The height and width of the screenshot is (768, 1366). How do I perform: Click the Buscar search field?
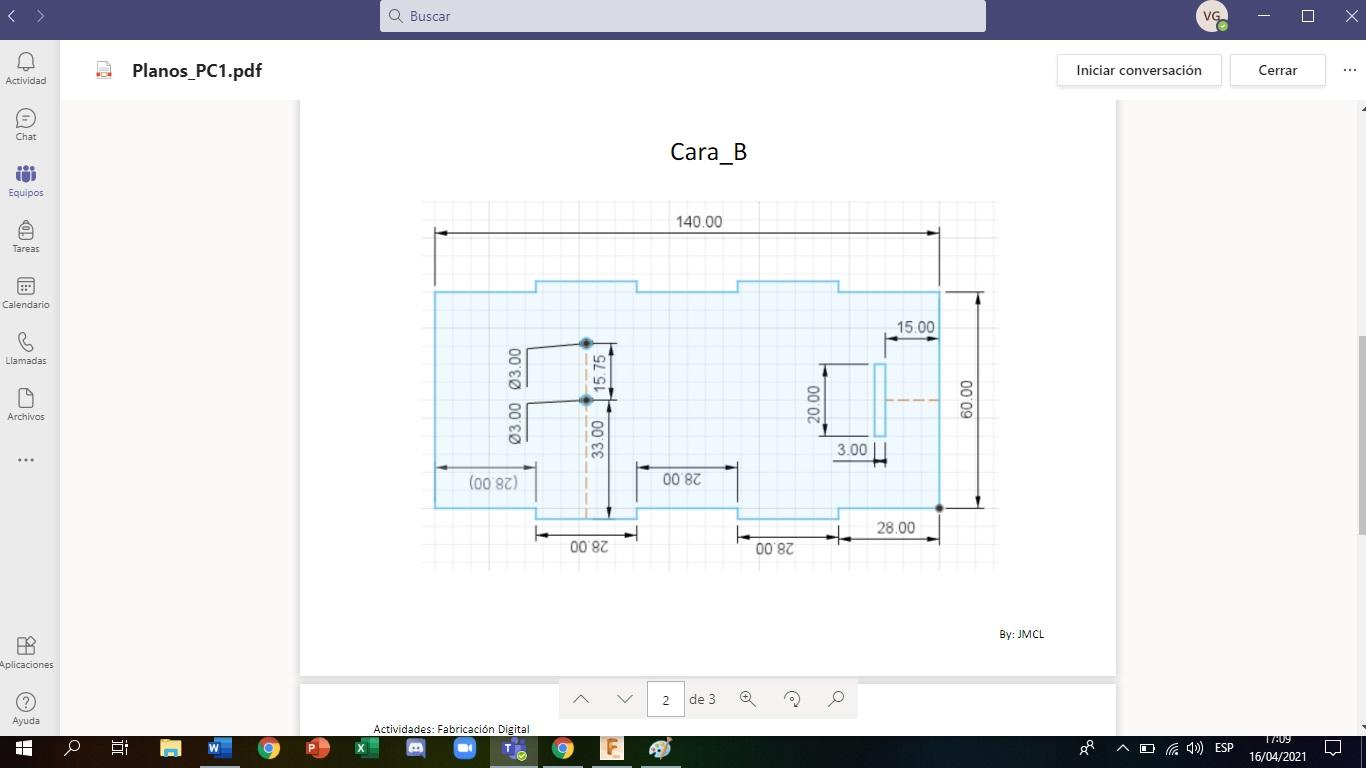coord(683,16)
